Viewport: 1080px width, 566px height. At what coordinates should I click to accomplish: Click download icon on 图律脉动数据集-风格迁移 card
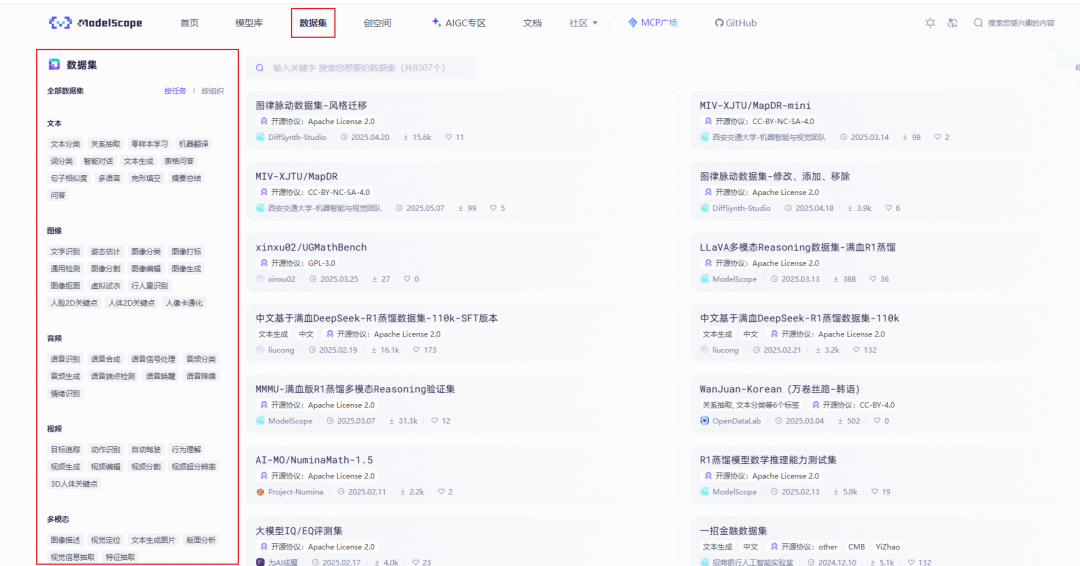coord(406,137)
